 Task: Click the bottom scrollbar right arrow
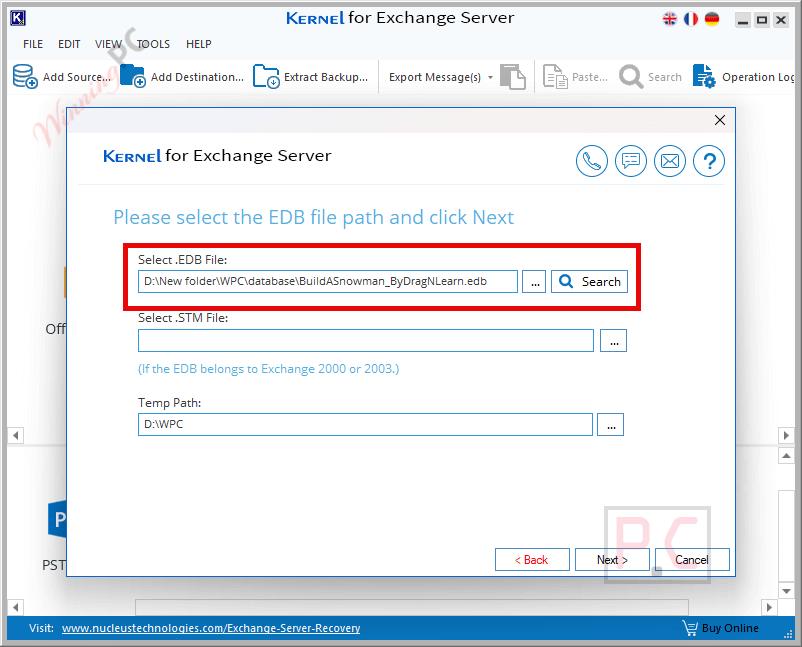pyautogui.click(x=769, y=607)
